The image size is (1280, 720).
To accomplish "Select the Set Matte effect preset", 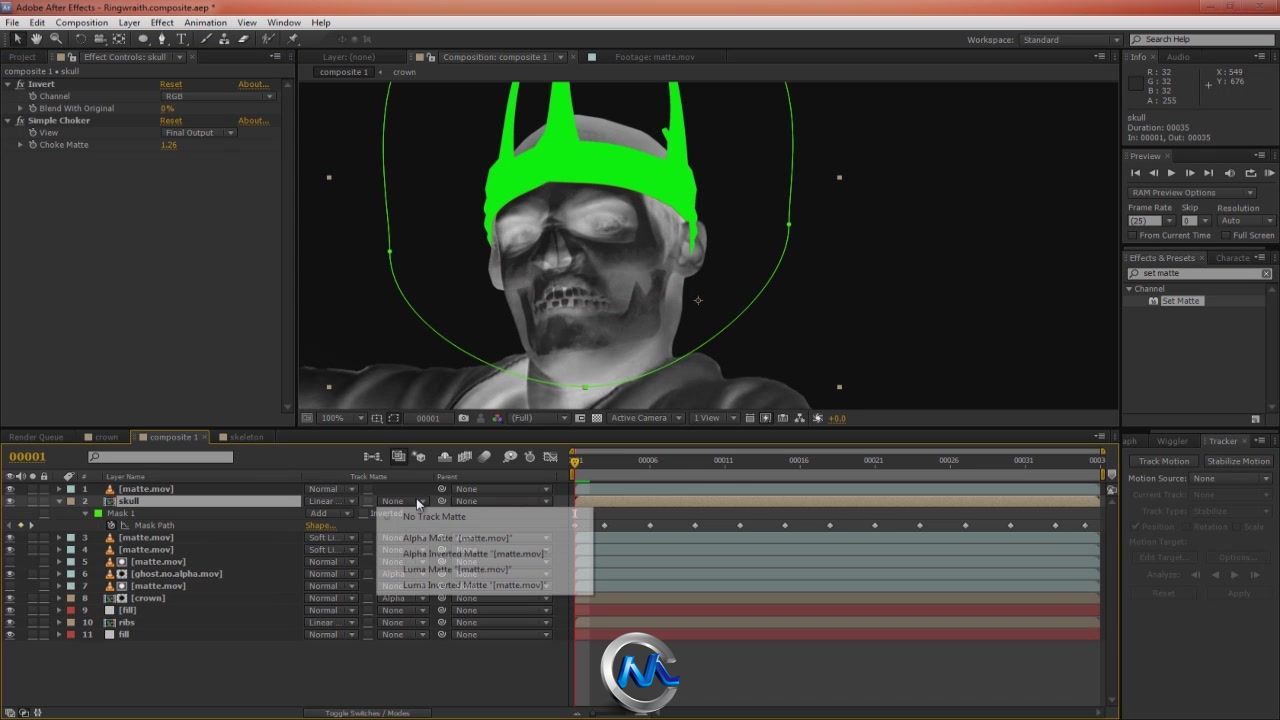I will [1180, 301].
